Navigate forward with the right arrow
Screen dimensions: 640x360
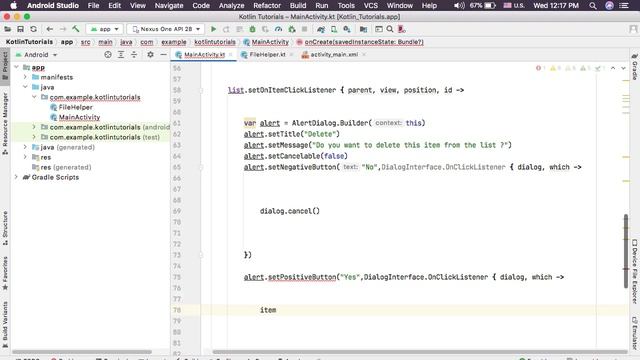(63, 29)
